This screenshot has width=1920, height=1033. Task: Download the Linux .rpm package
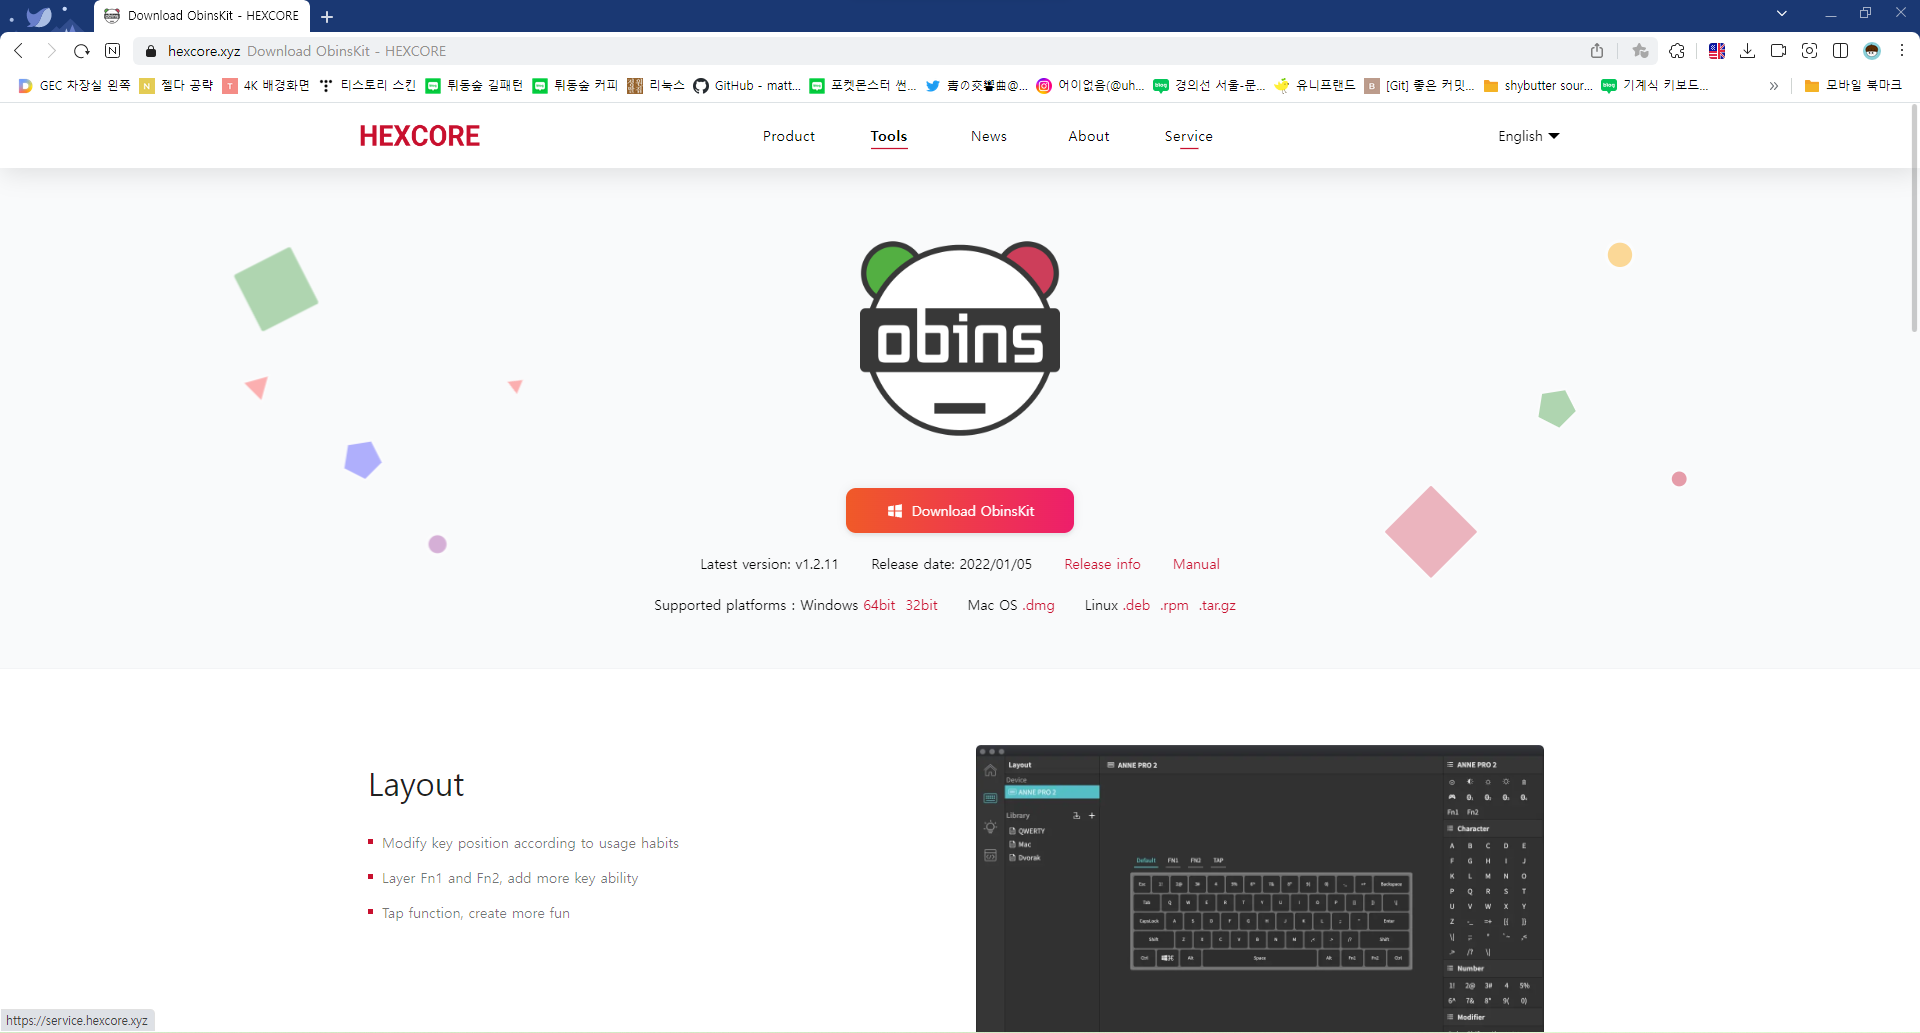point(1175,605)
